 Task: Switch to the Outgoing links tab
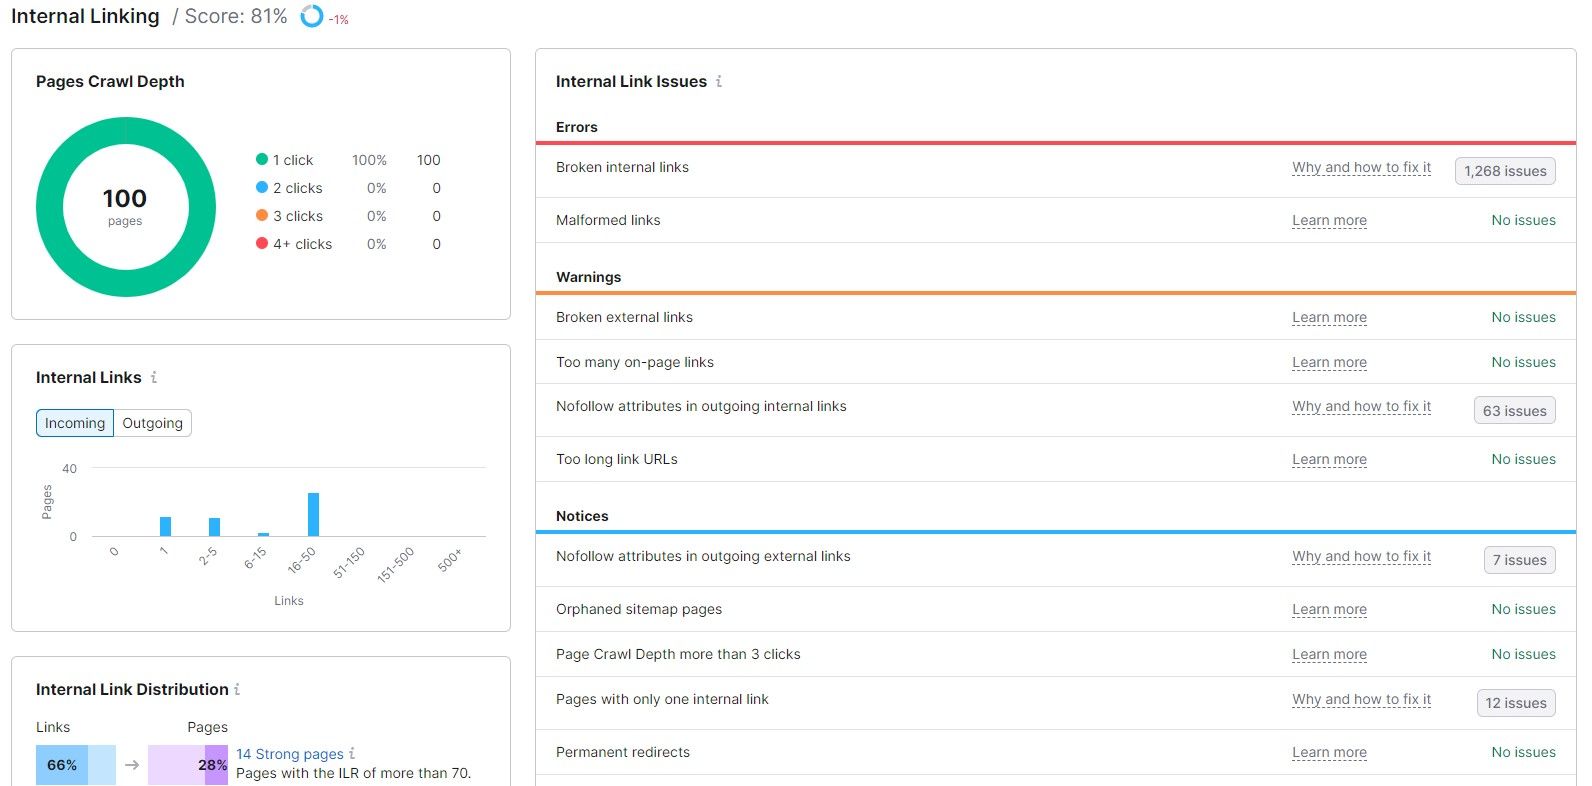pyautogui.click(x=153, y=423)
